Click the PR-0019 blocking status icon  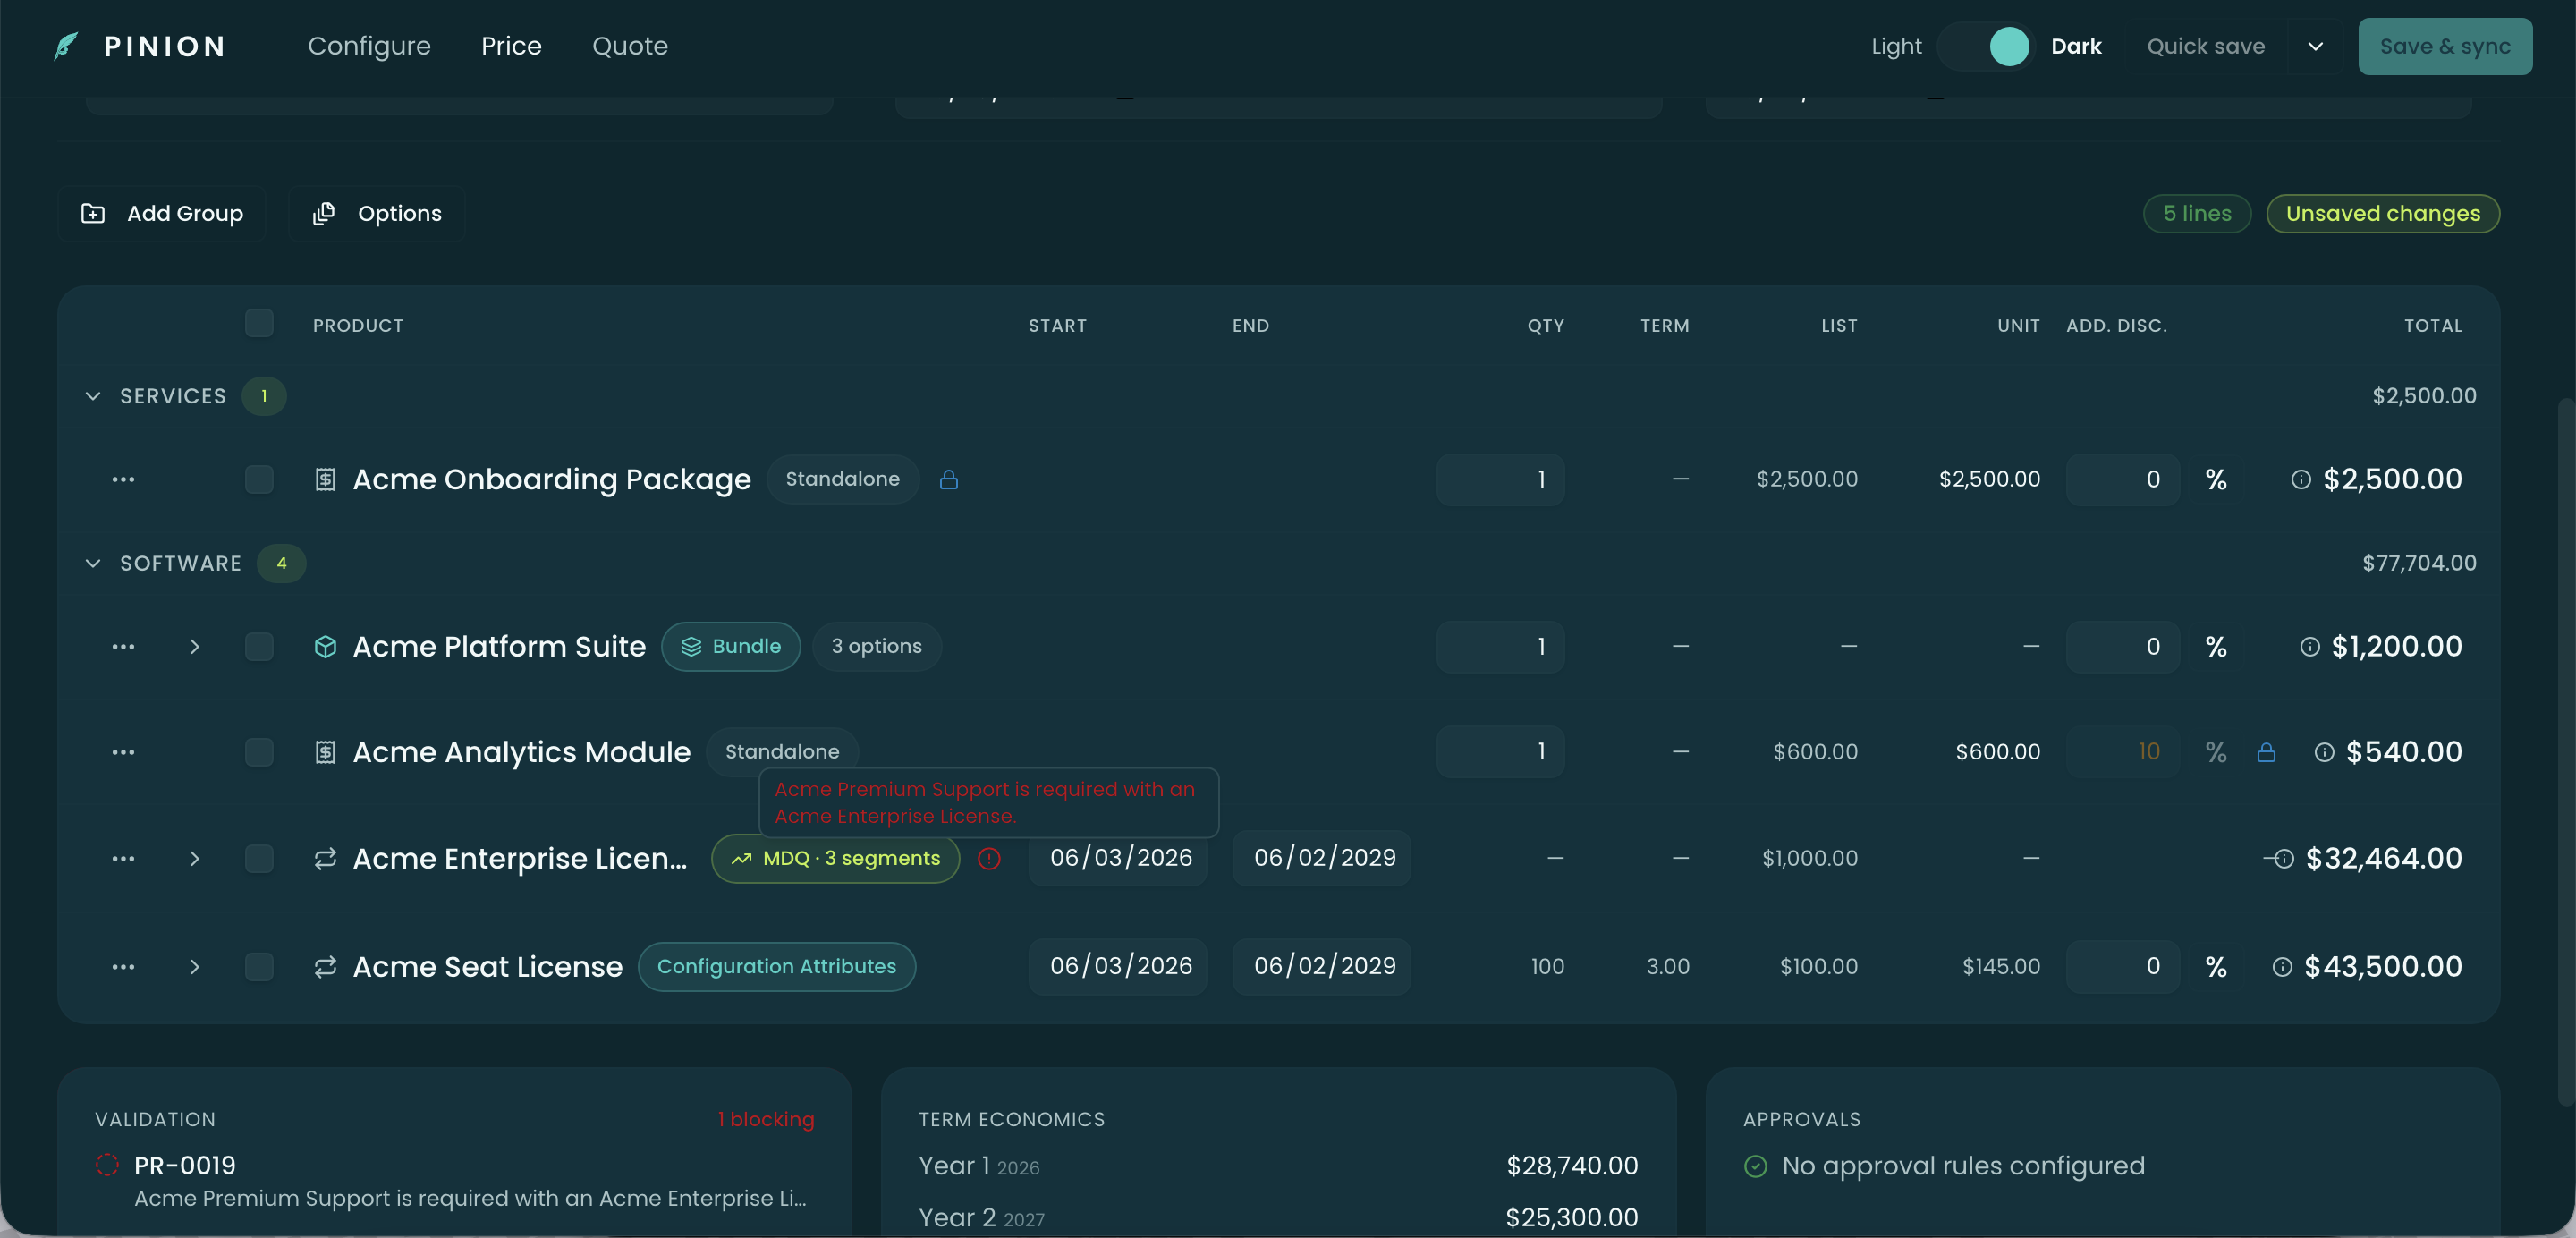[107, 1165]
